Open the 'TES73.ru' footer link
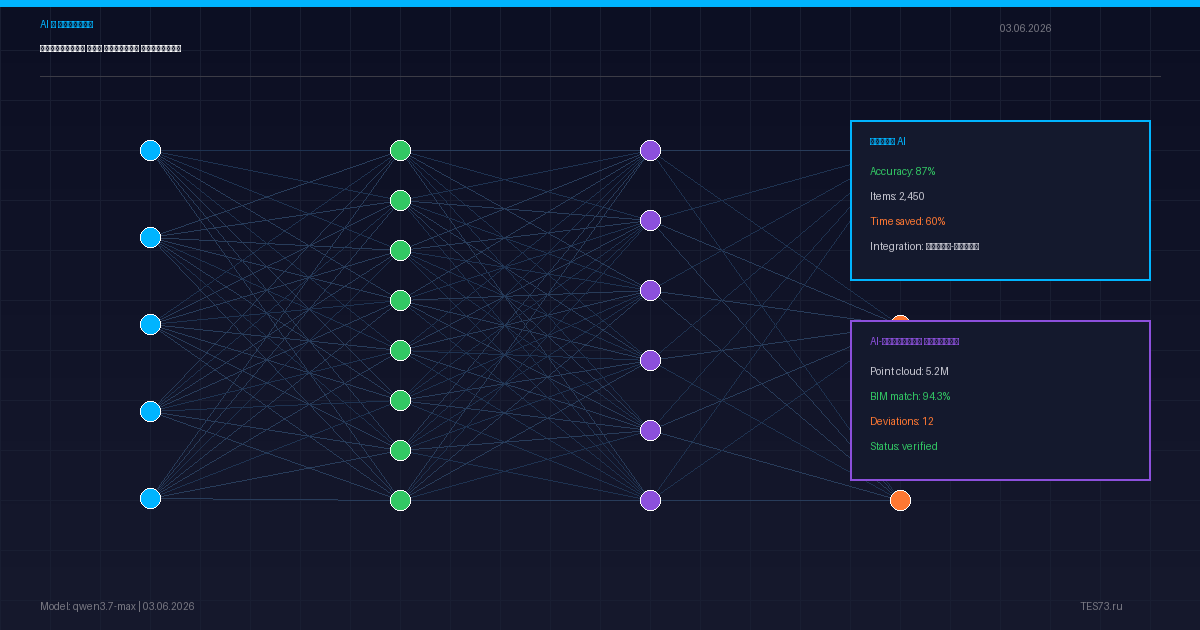The width and height of the screenshot is (1200, 630). [x=1101, y=606]
